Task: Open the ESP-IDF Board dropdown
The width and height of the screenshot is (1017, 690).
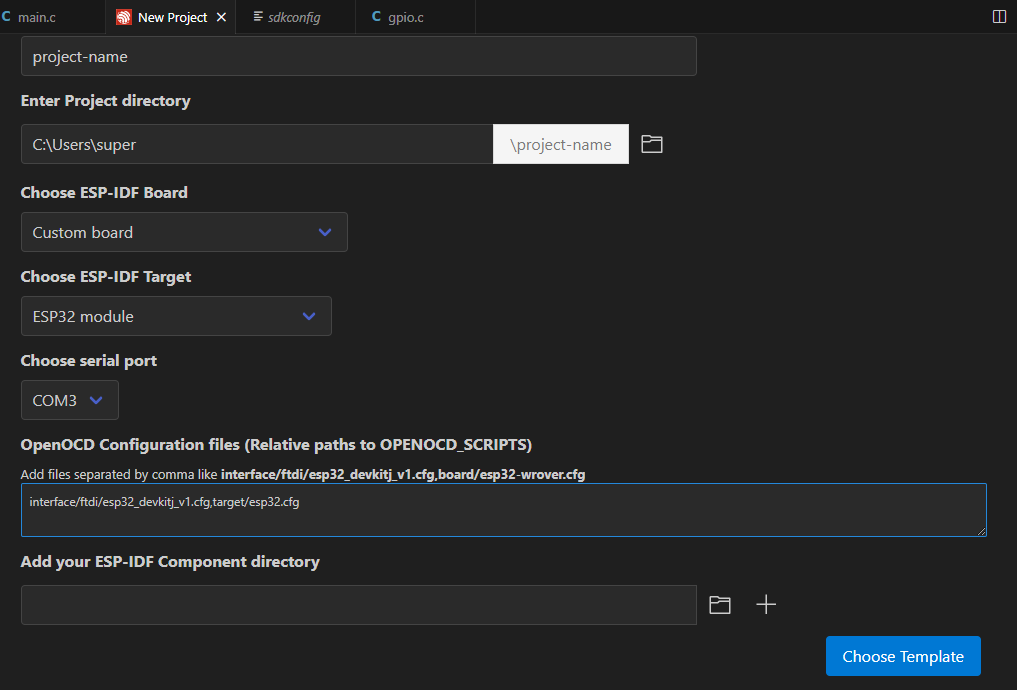Action: 184,232
